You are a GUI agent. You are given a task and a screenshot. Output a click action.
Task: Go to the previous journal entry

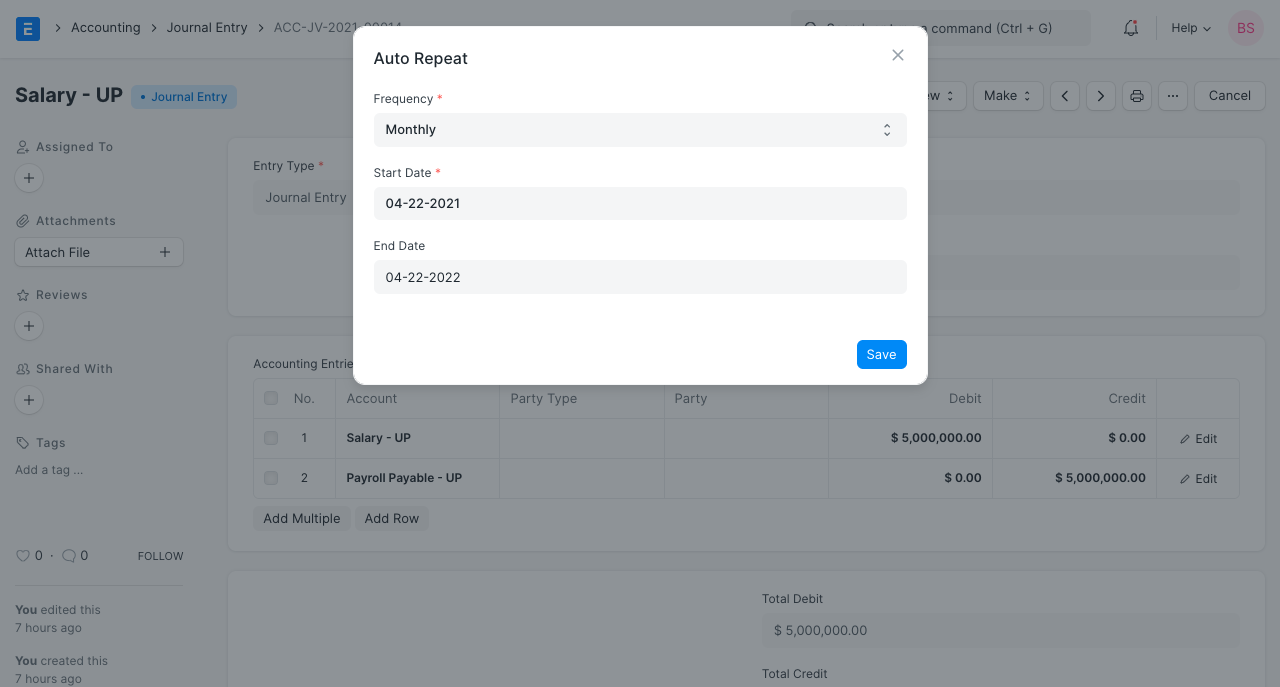coord(1064,95)
